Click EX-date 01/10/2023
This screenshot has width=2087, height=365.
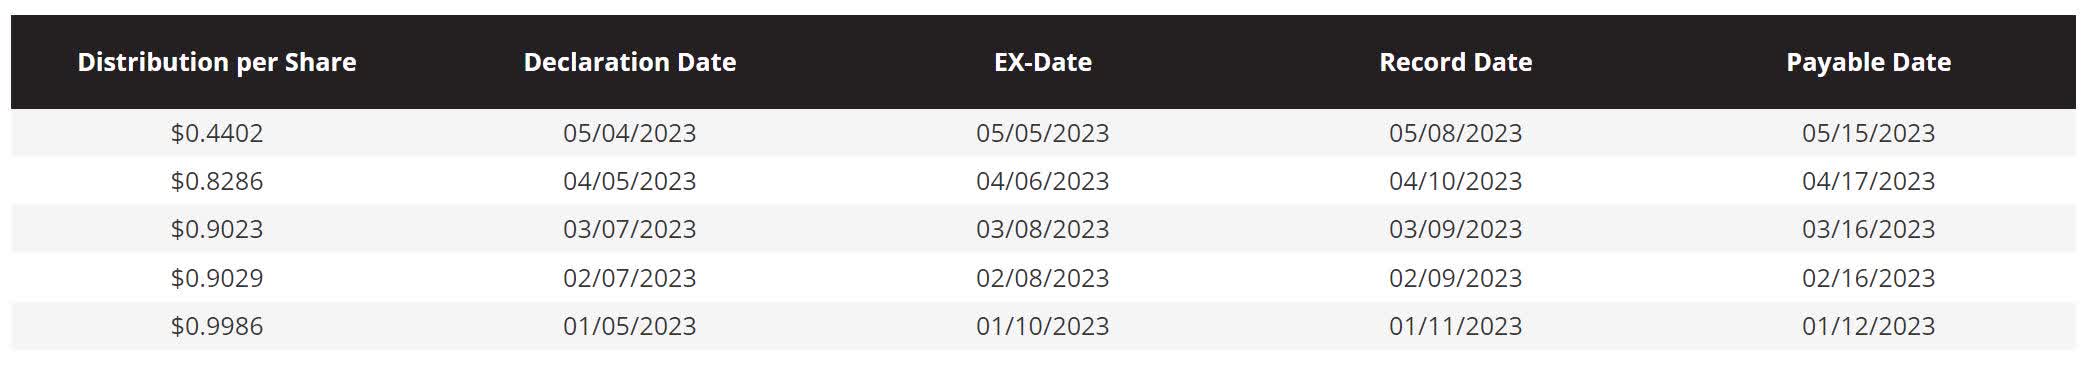[x=1043, y=326]
